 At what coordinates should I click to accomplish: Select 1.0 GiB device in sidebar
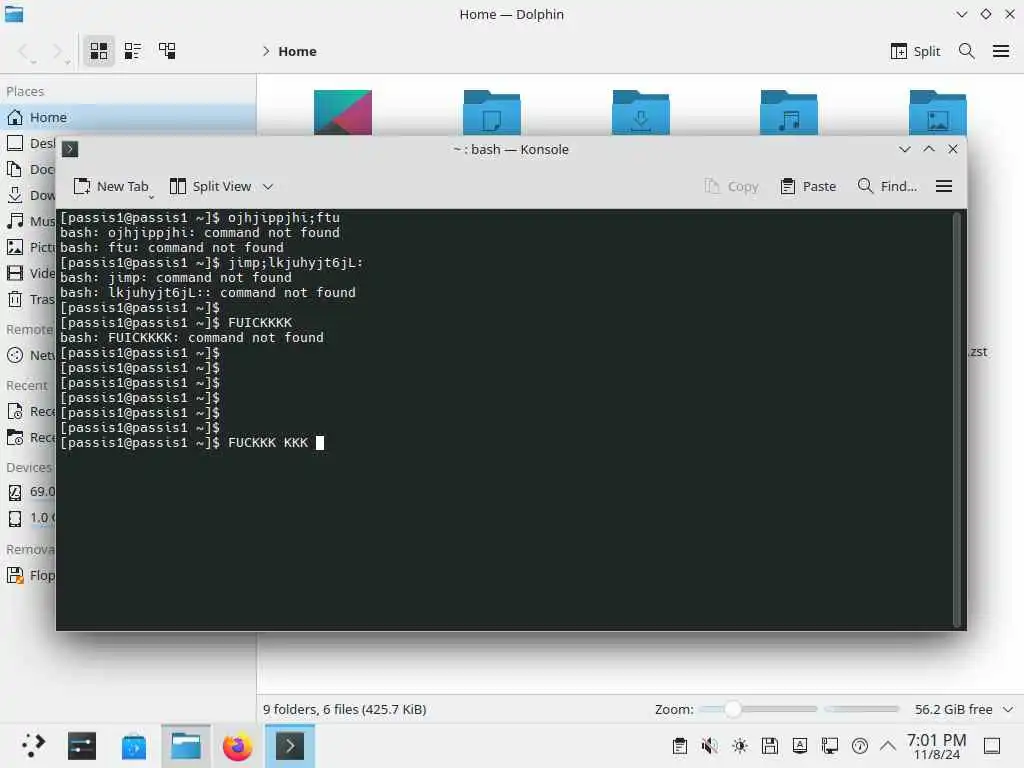(x=29, y=518)
